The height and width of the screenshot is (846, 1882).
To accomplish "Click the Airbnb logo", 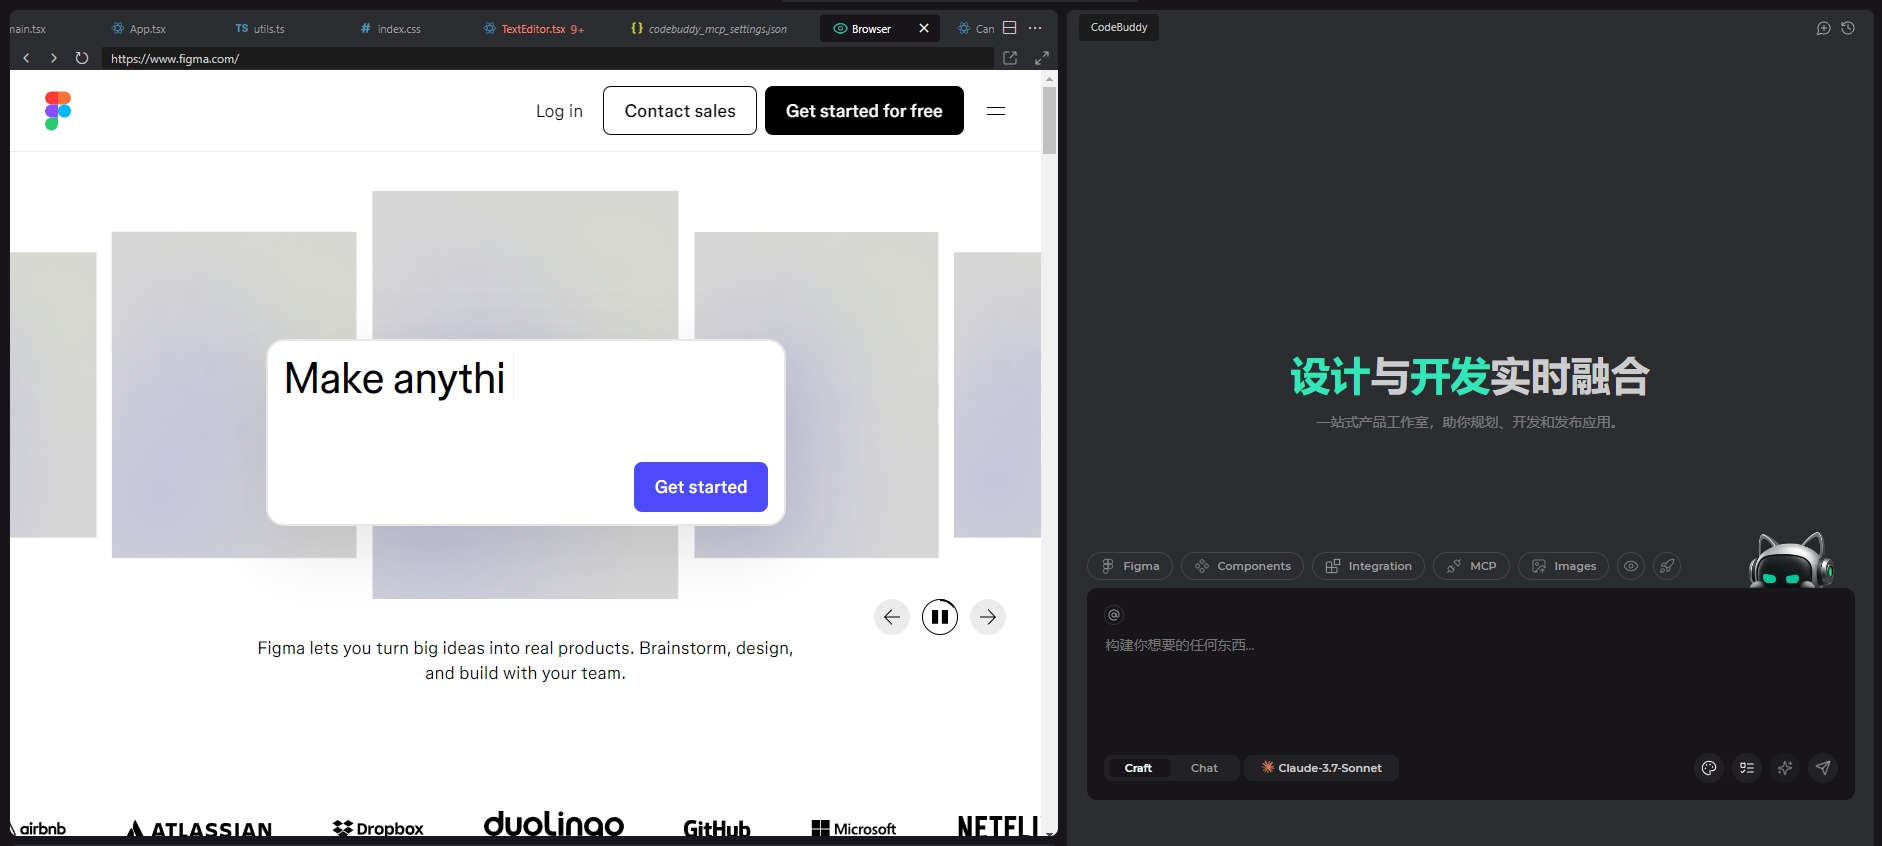I will point(40,828).
